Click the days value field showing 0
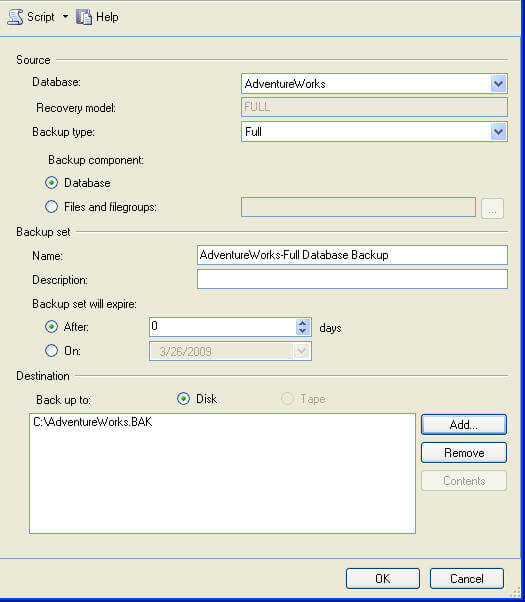Screen dimensions: 525x602 point(223,327)
